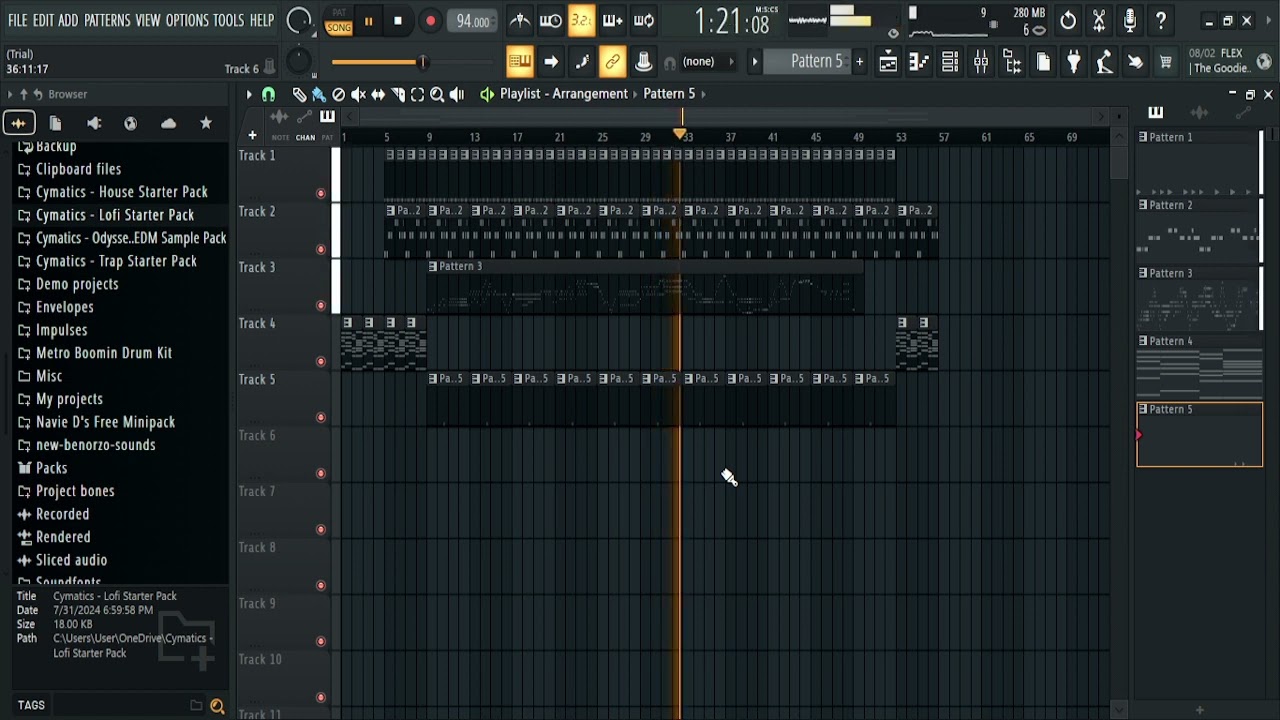Image resolution: width=1280 pixels, height=720 pixels.
Task: Open the Browser panel options arrow
Action: point(10,94)
